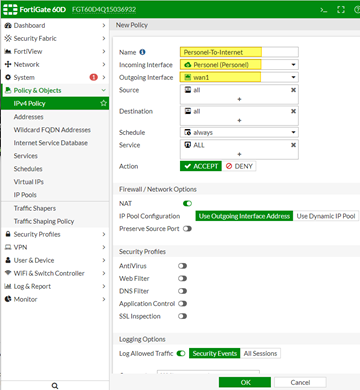
Task: Click the VPN monitor icon
Action: point(8,247)
